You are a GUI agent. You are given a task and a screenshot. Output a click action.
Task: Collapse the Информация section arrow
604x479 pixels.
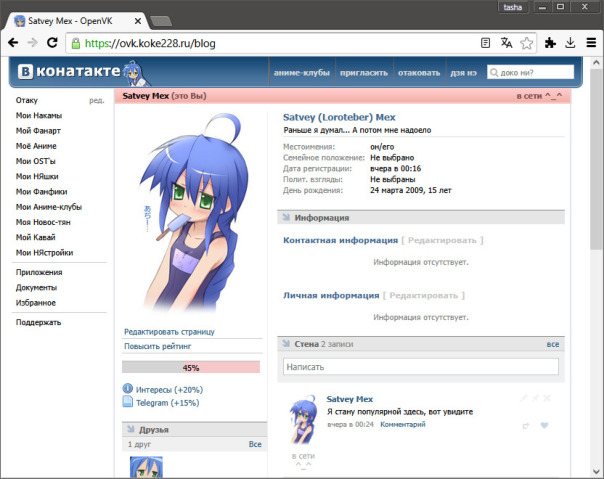click(x=286, y=217)
